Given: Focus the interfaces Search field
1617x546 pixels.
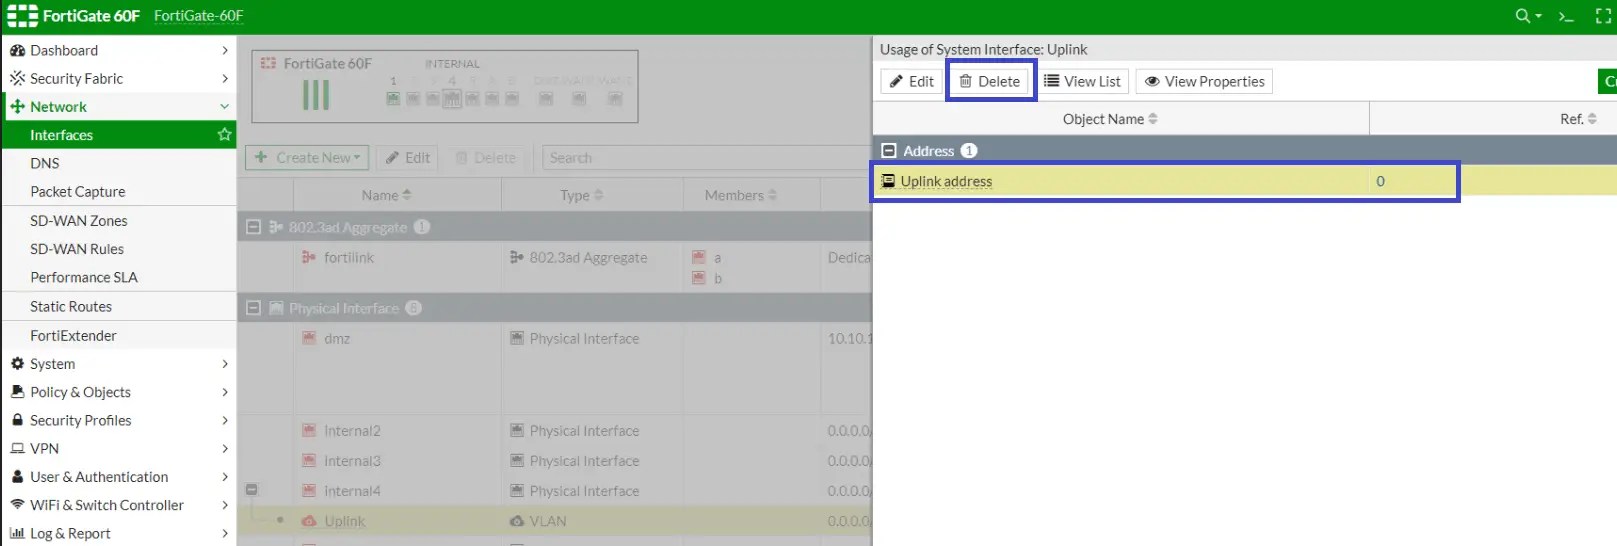Looking at the screenshot, I should pos(706,158).
